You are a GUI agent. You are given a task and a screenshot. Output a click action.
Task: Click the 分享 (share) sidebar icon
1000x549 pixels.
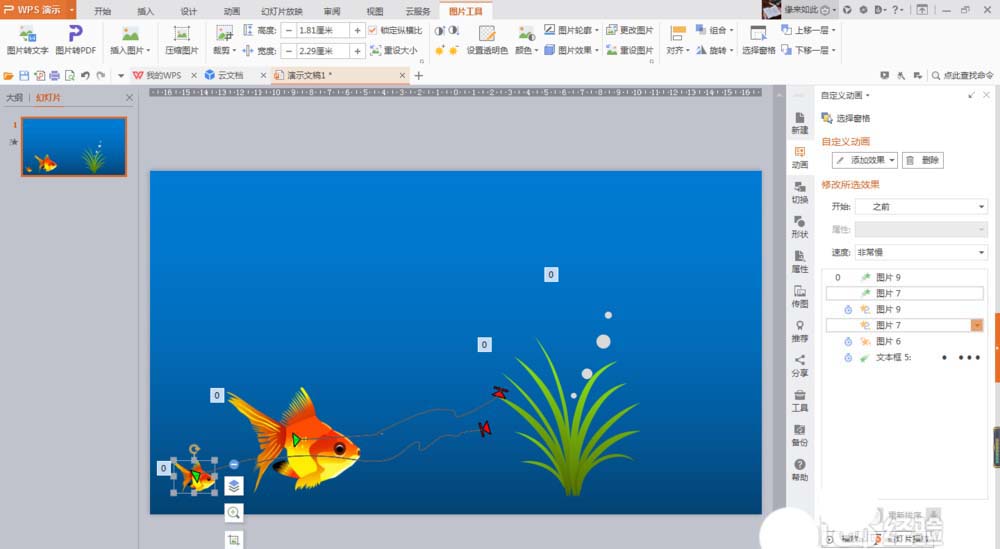[x=800, y=365]
